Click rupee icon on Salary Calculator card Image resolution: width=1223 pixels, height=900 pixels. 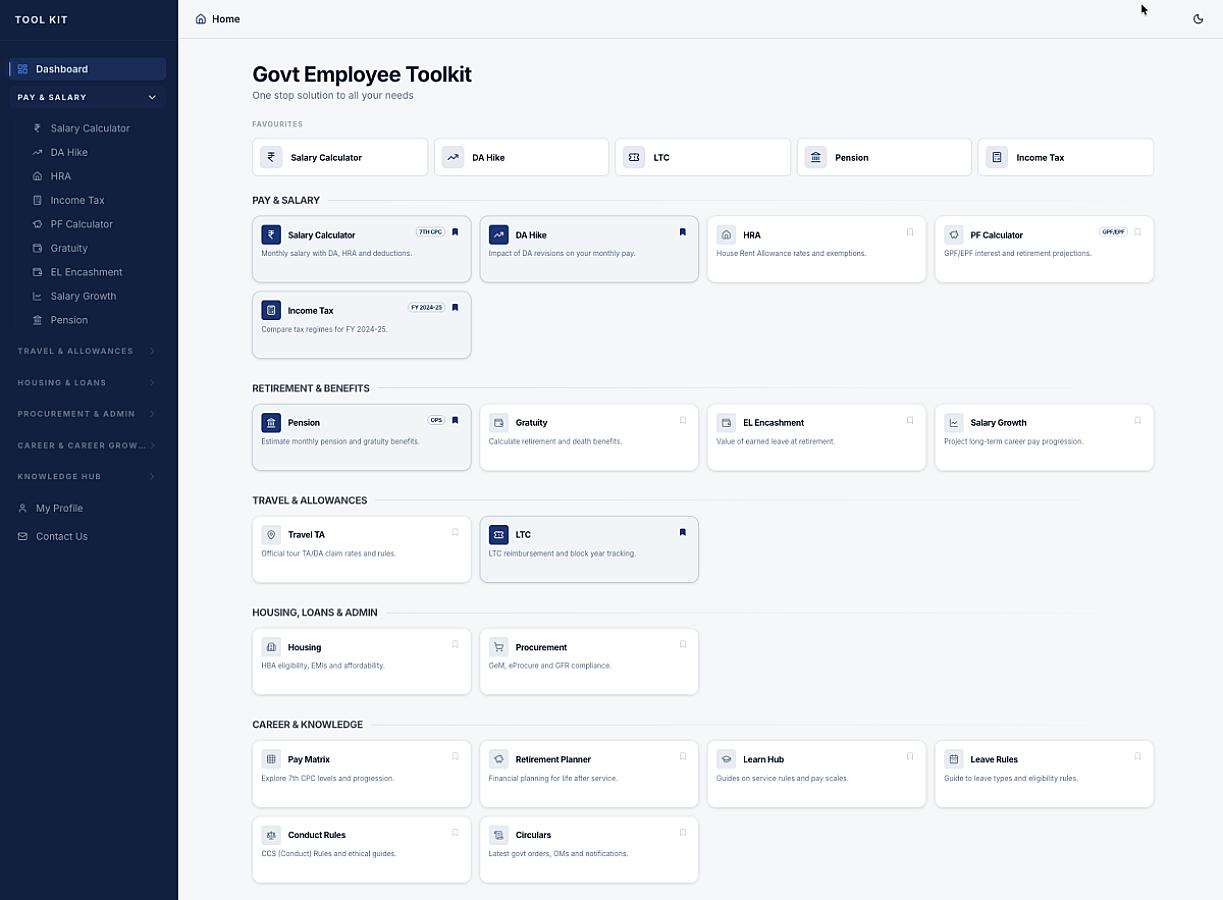pos(271,235)
